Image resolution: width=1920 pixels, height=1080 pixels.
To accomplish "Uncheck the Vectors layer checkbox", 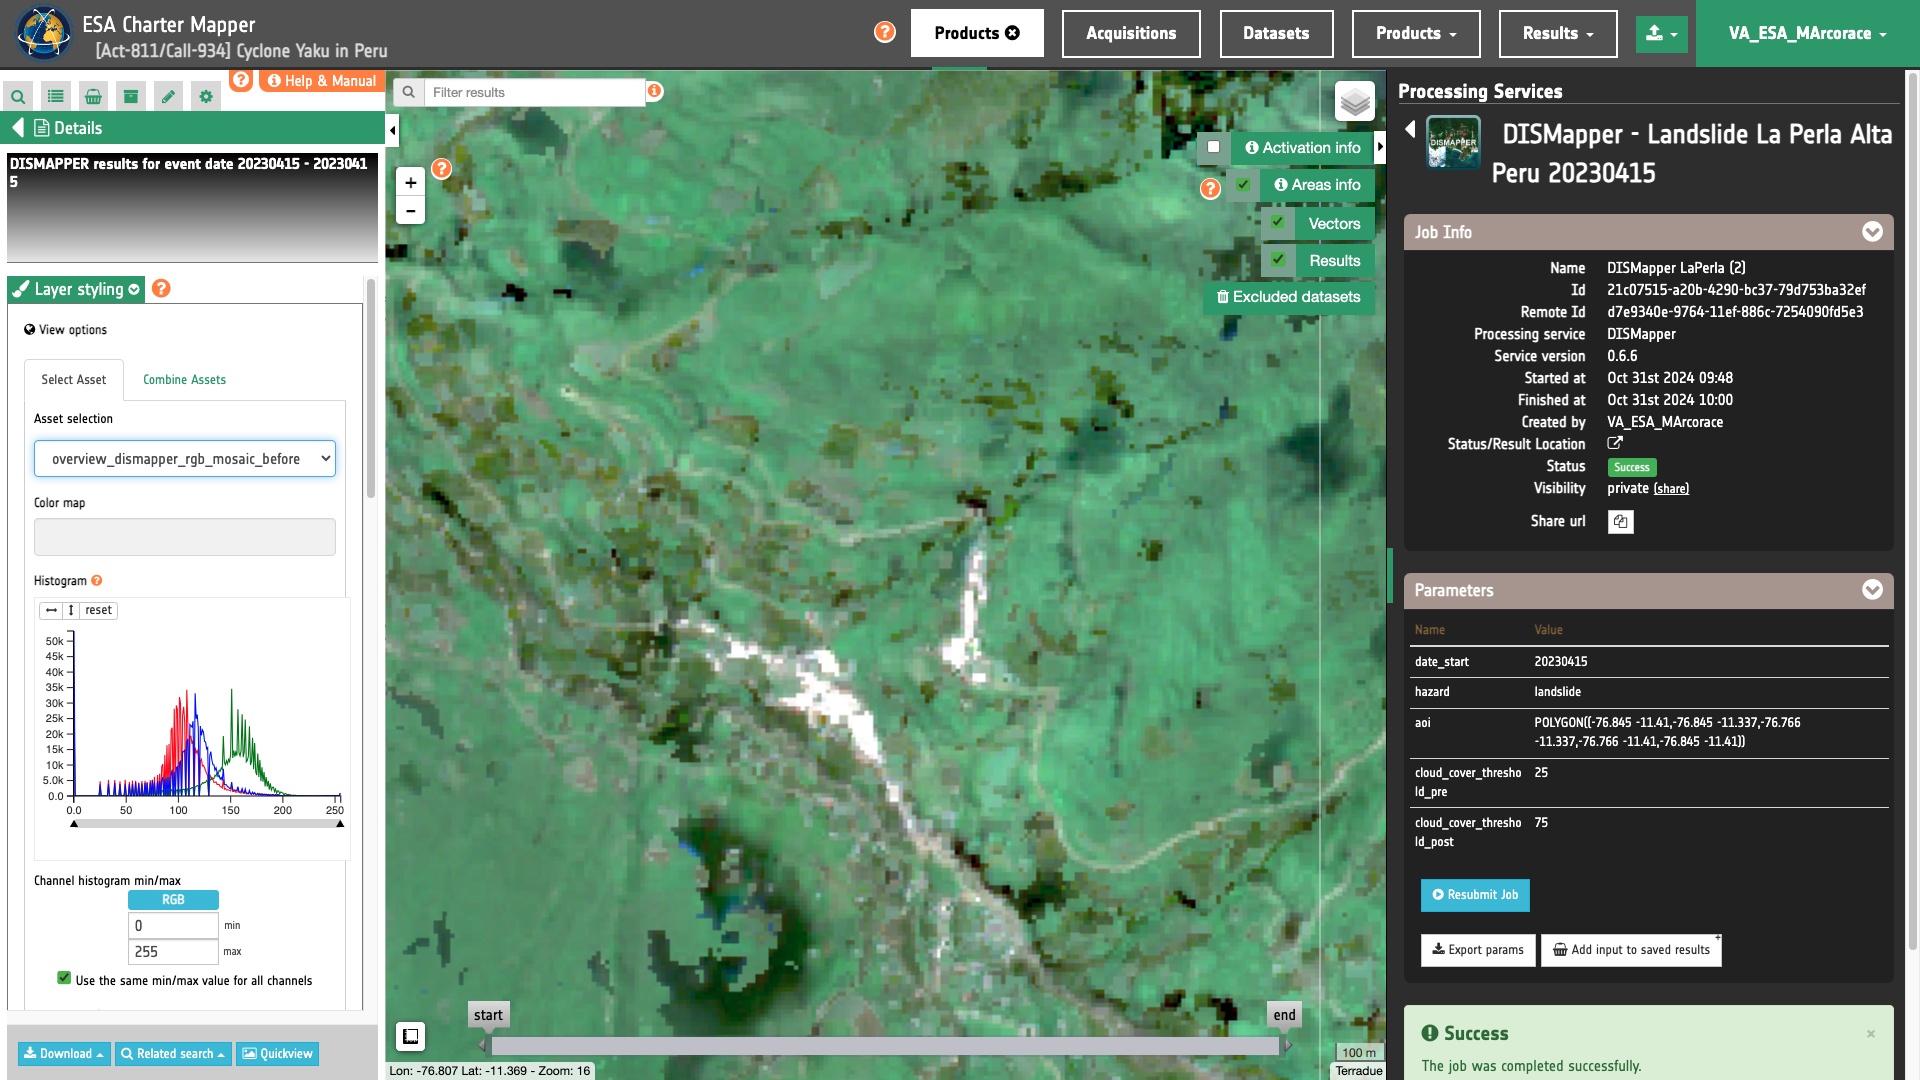I will click(1278, 223).
